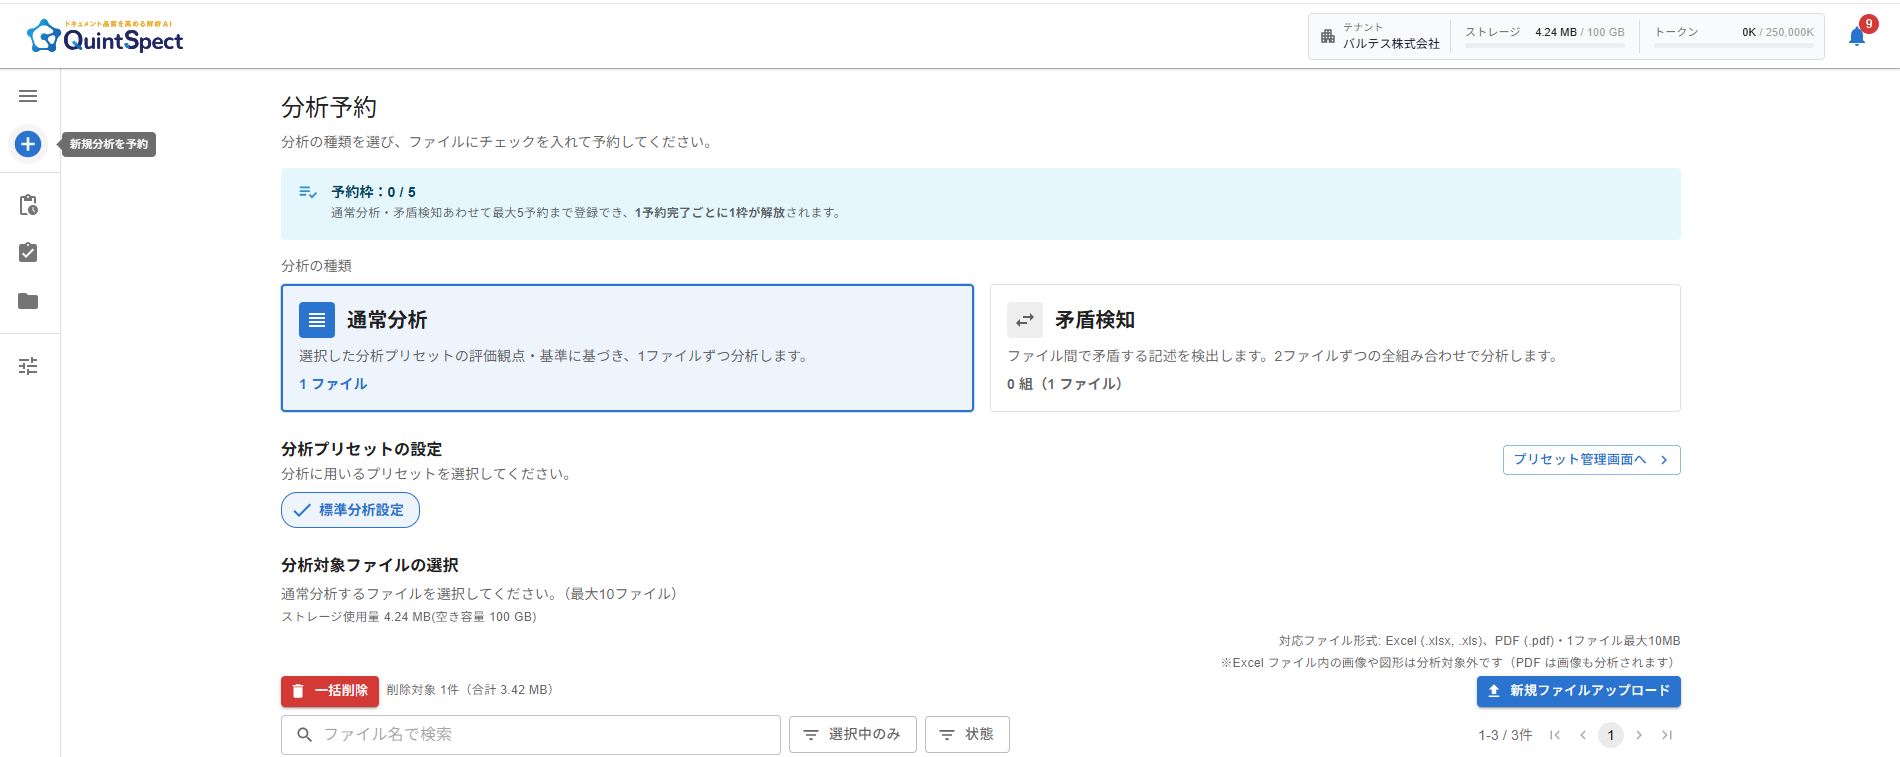Viewport: 1900px width, 757px height.
Task: Click the search magnifier icon
Action: point(305,734)
